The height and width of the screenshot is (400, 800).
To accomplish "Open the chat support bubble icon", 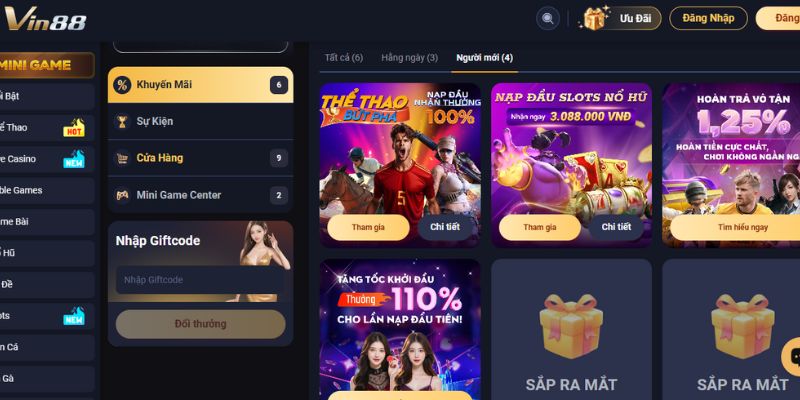I will point(792,357).
